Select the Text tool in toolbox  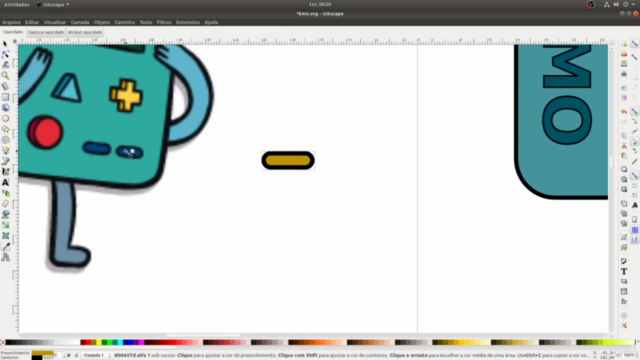pyautogui.click(x=5, y=182)
